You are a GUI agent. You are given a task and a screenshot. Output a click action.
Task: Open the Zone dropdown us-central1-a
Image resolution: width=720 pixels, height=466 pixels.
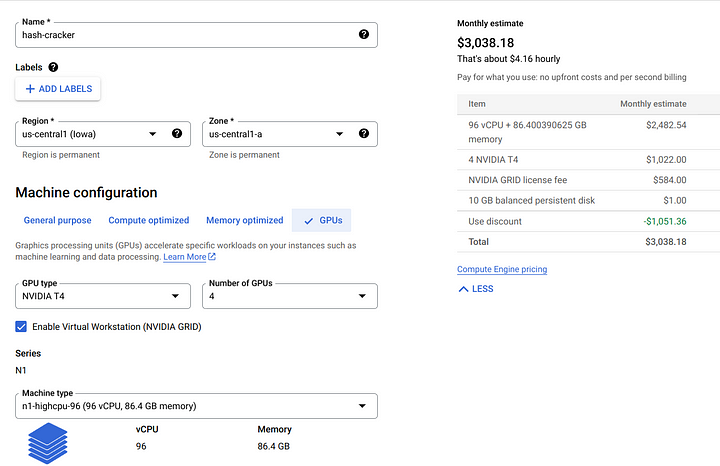click(x=290, y=134)
